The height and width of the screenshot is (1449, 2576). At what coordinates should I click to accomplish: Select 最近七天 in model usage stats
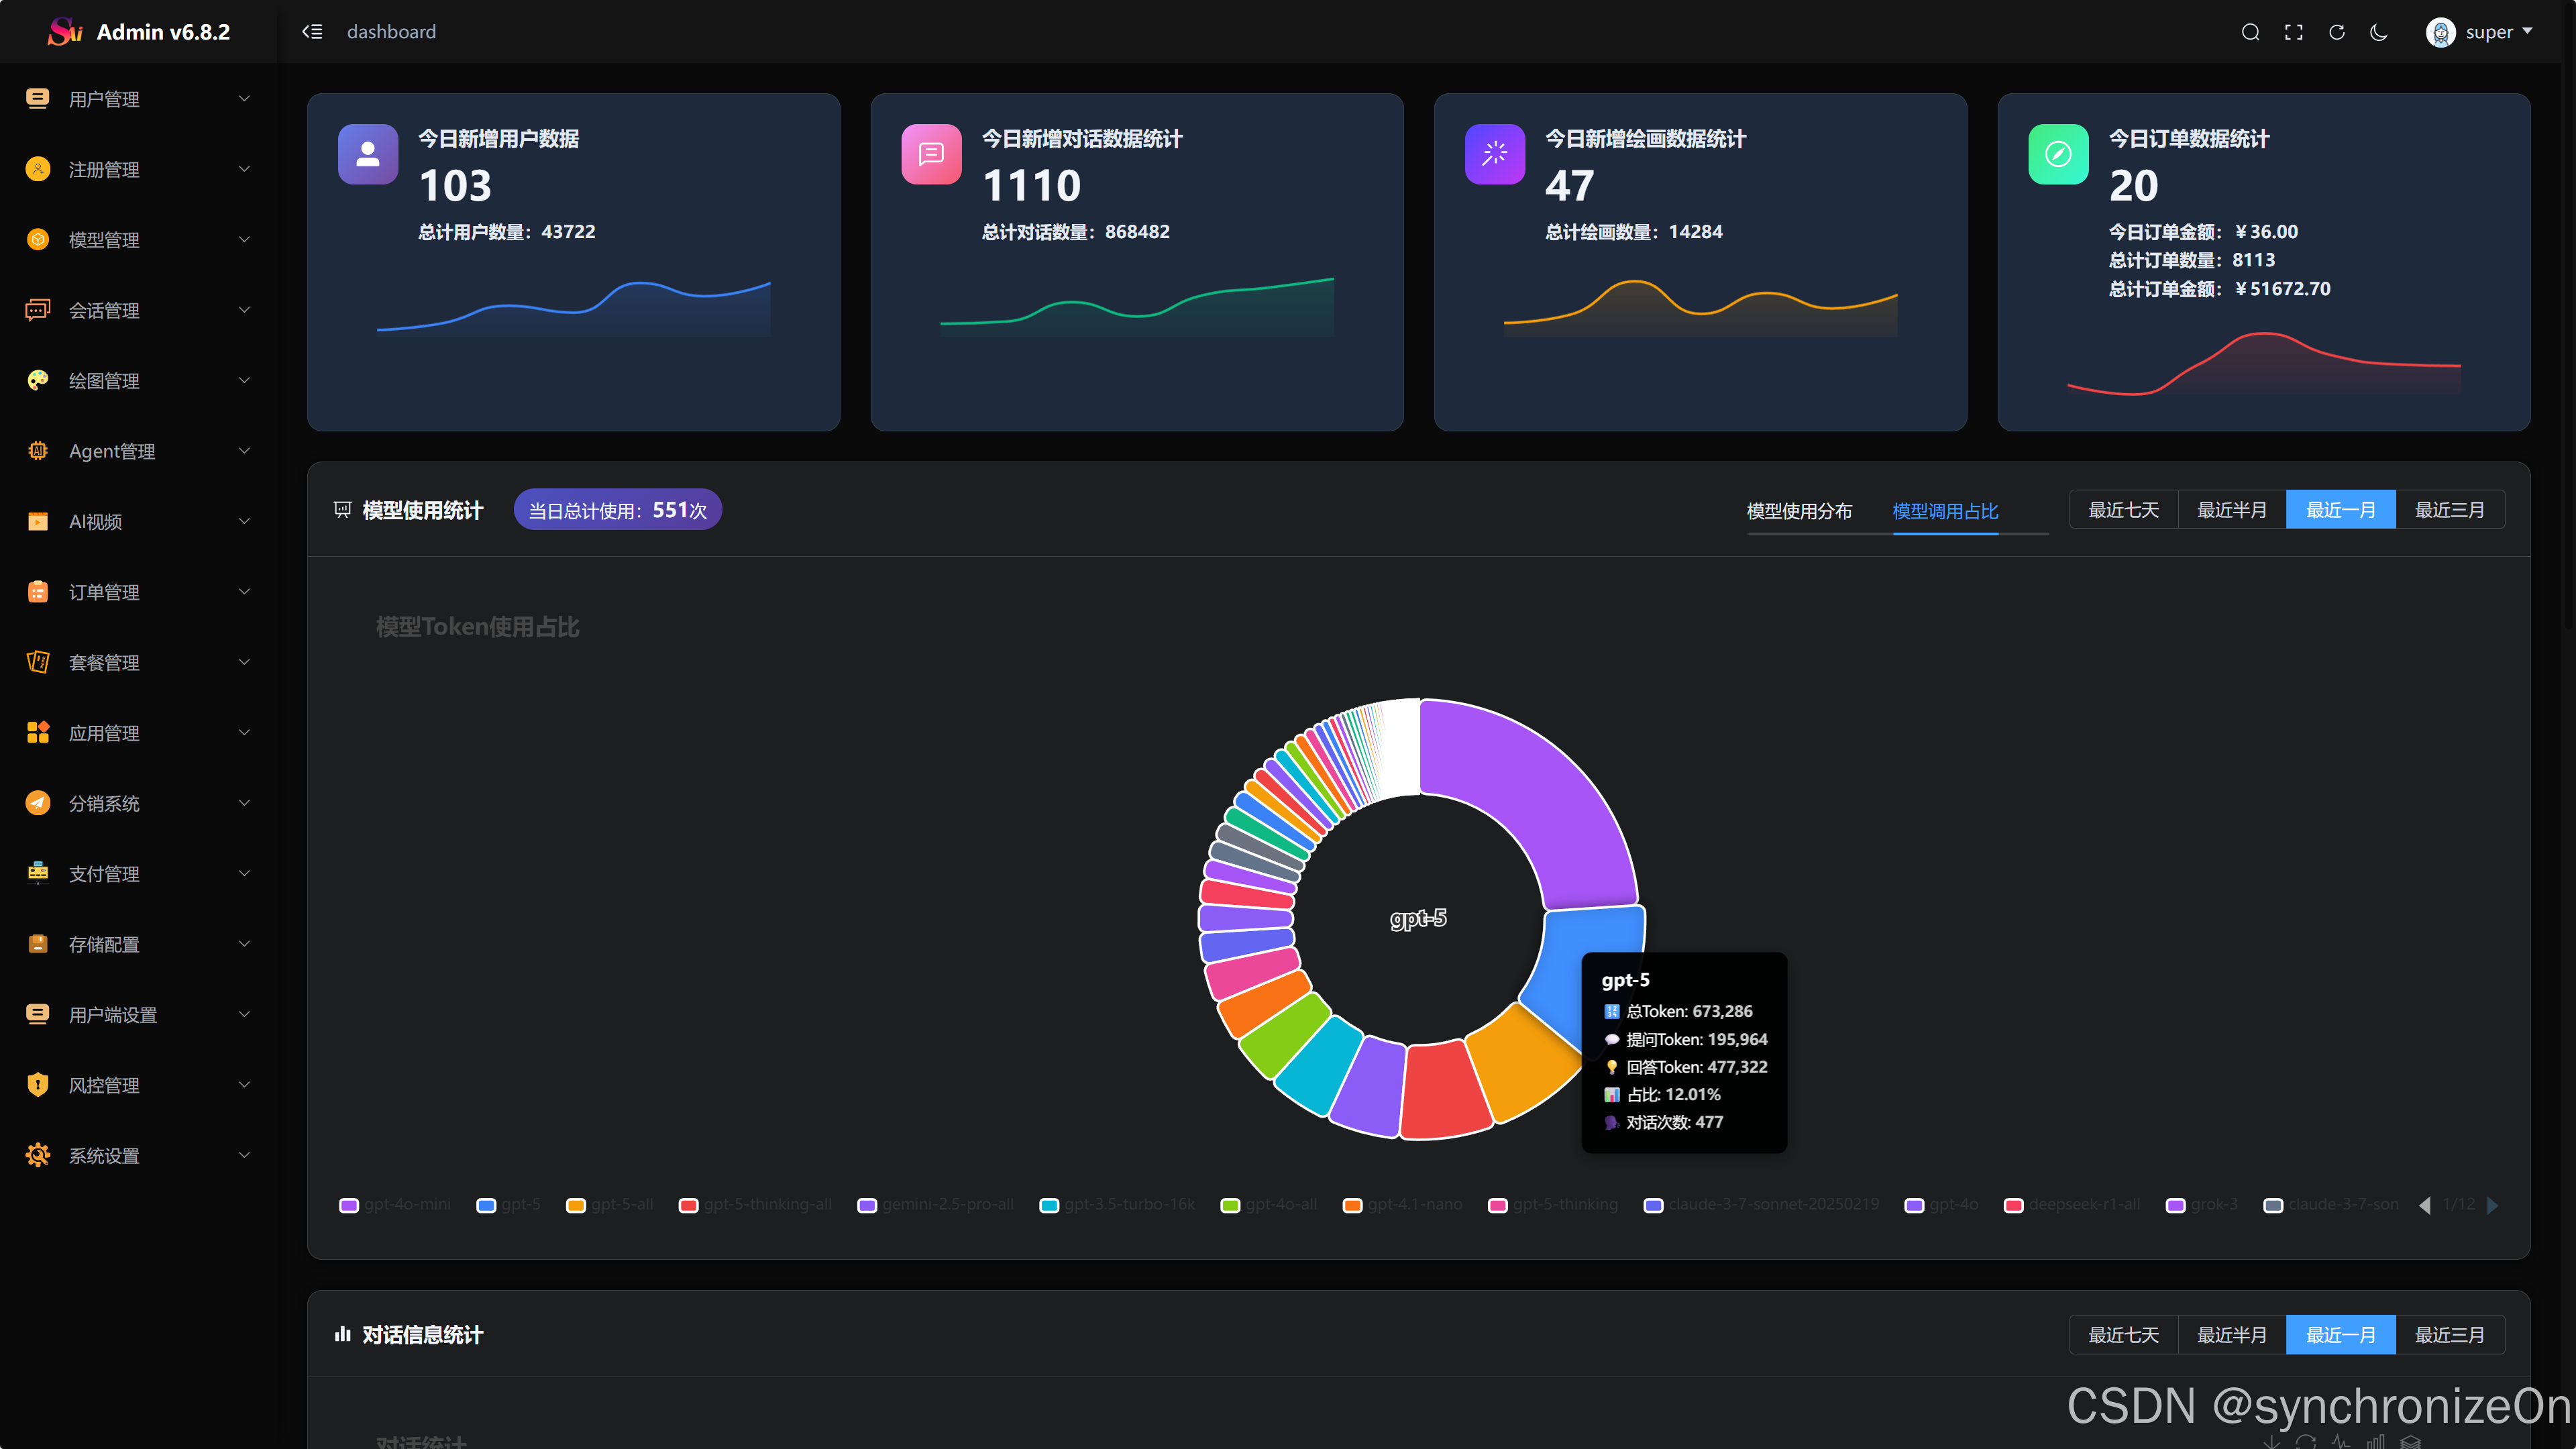click(2123, 510)
